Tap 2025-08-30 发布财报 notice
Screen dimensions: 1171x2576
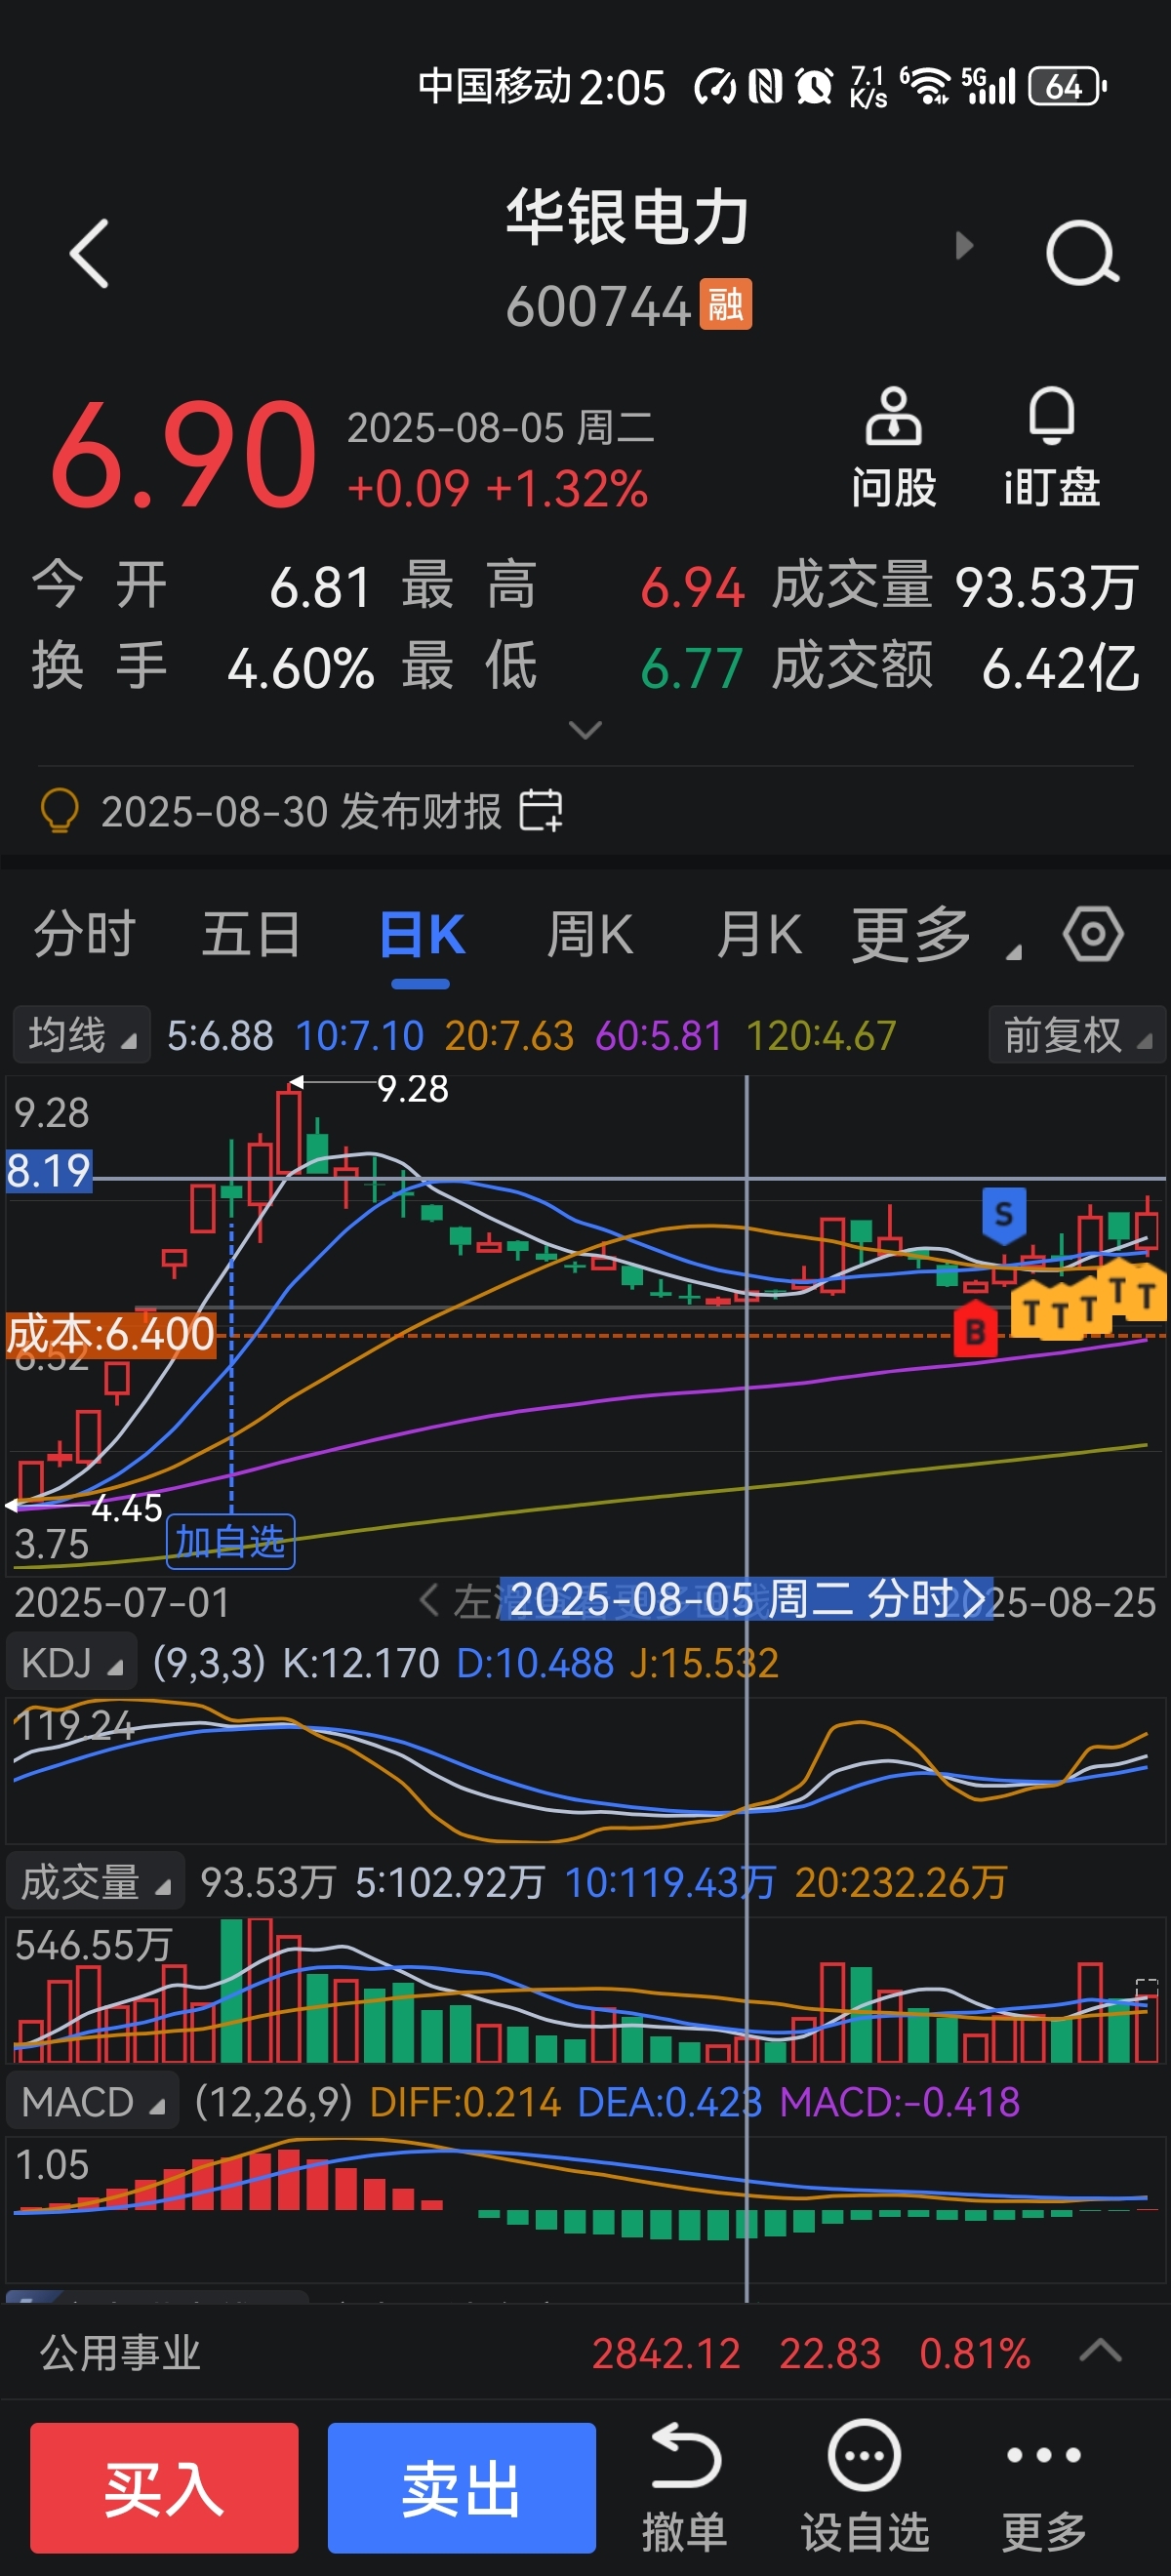pos(301,811)
